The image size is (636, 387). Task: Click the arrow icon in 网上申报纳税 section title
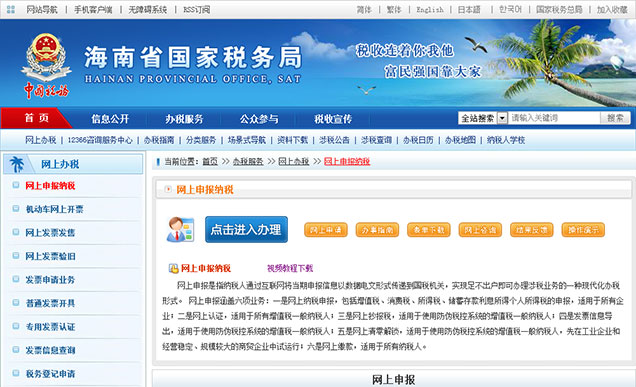pos(168,189)
